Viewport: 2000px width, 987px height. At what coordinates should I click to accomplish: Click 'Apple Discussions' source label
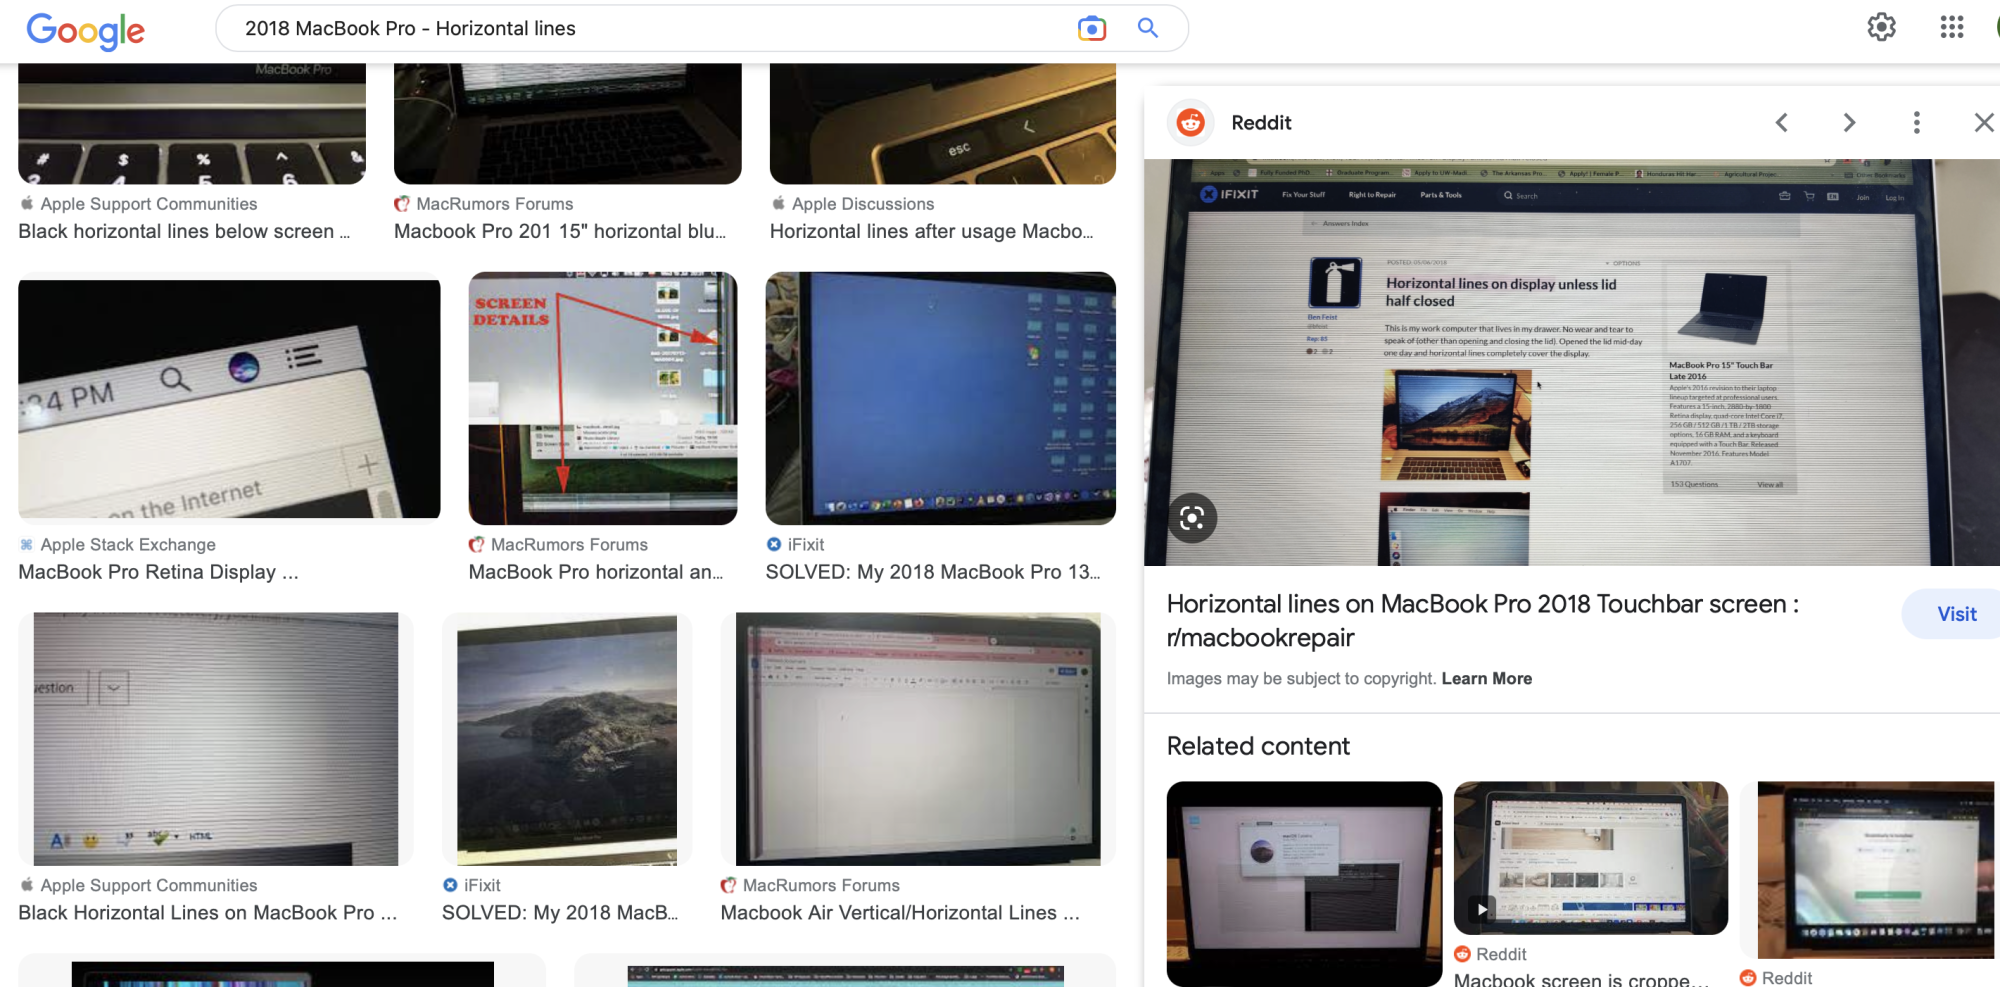[x=863, y=203]
